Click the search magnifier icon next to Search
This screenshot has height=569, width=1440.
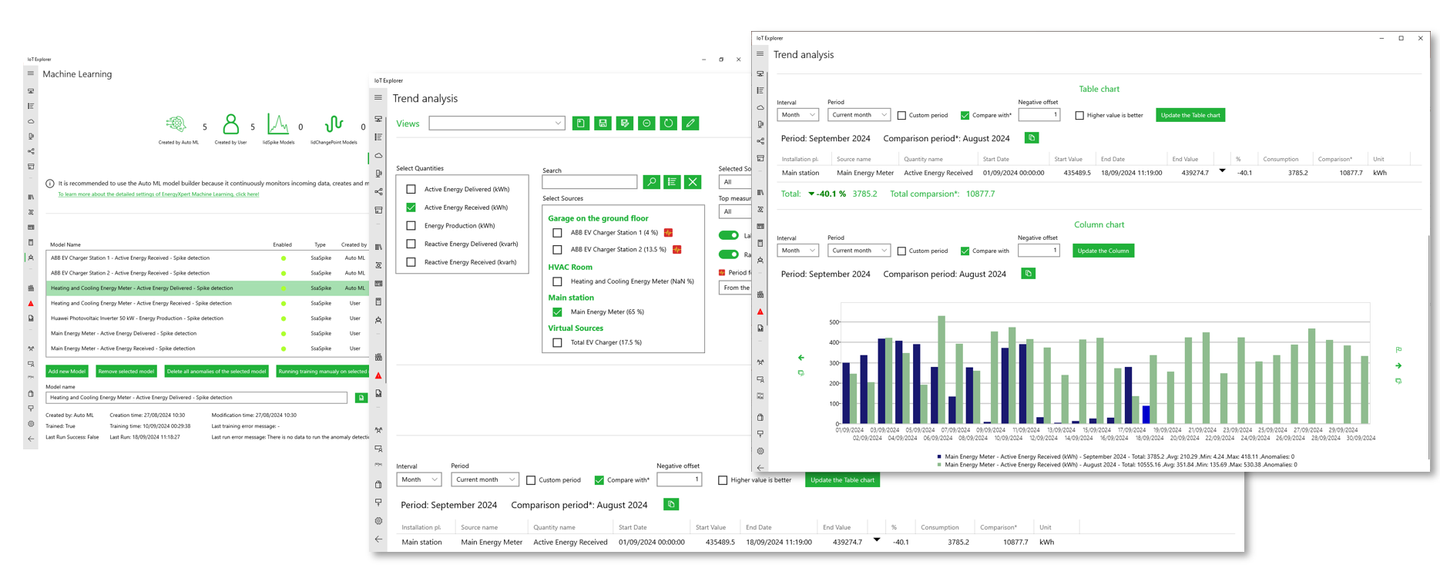(651, 182)
